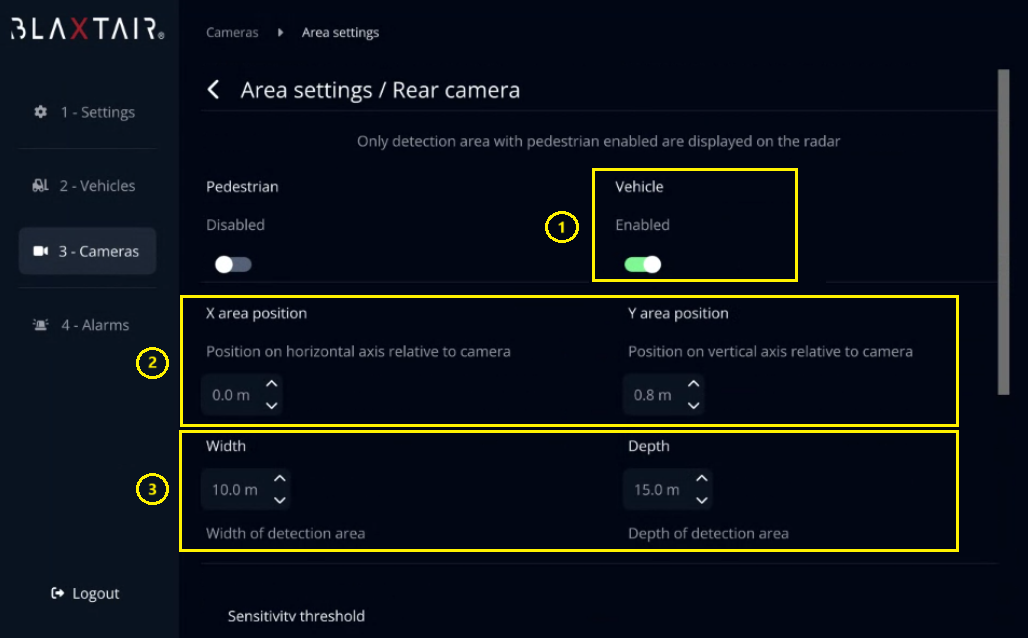Go to 4 - Alarms section
Screen dimensions: 1028x638
(x=95, y=325)
